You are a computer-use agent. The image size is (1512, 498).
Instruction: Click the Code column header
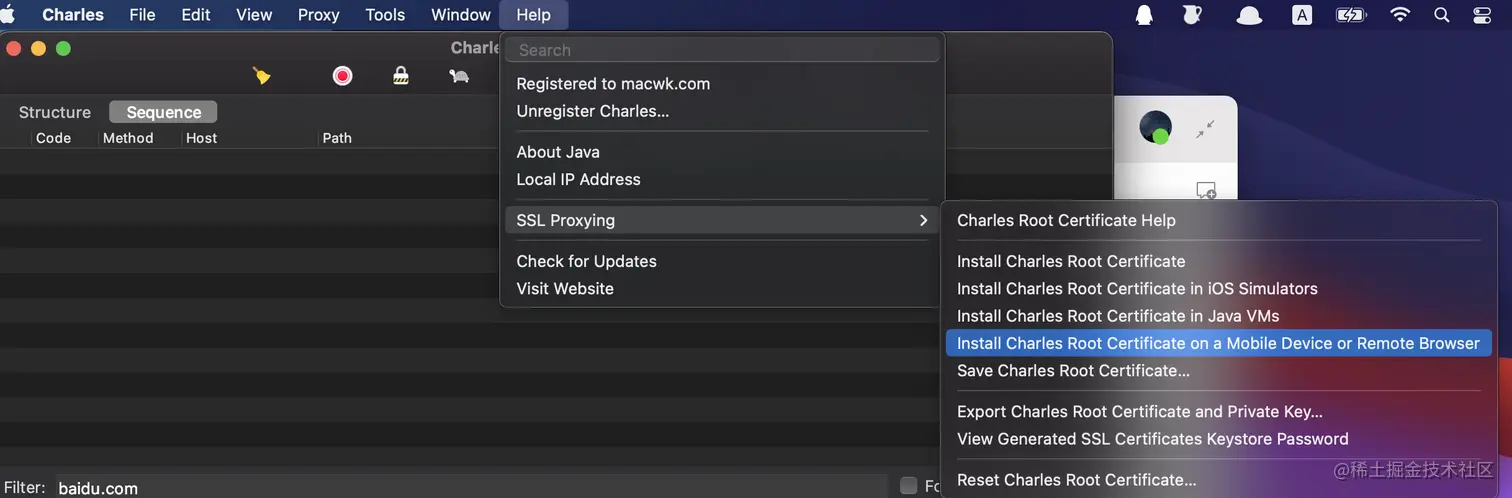(53, 138)
